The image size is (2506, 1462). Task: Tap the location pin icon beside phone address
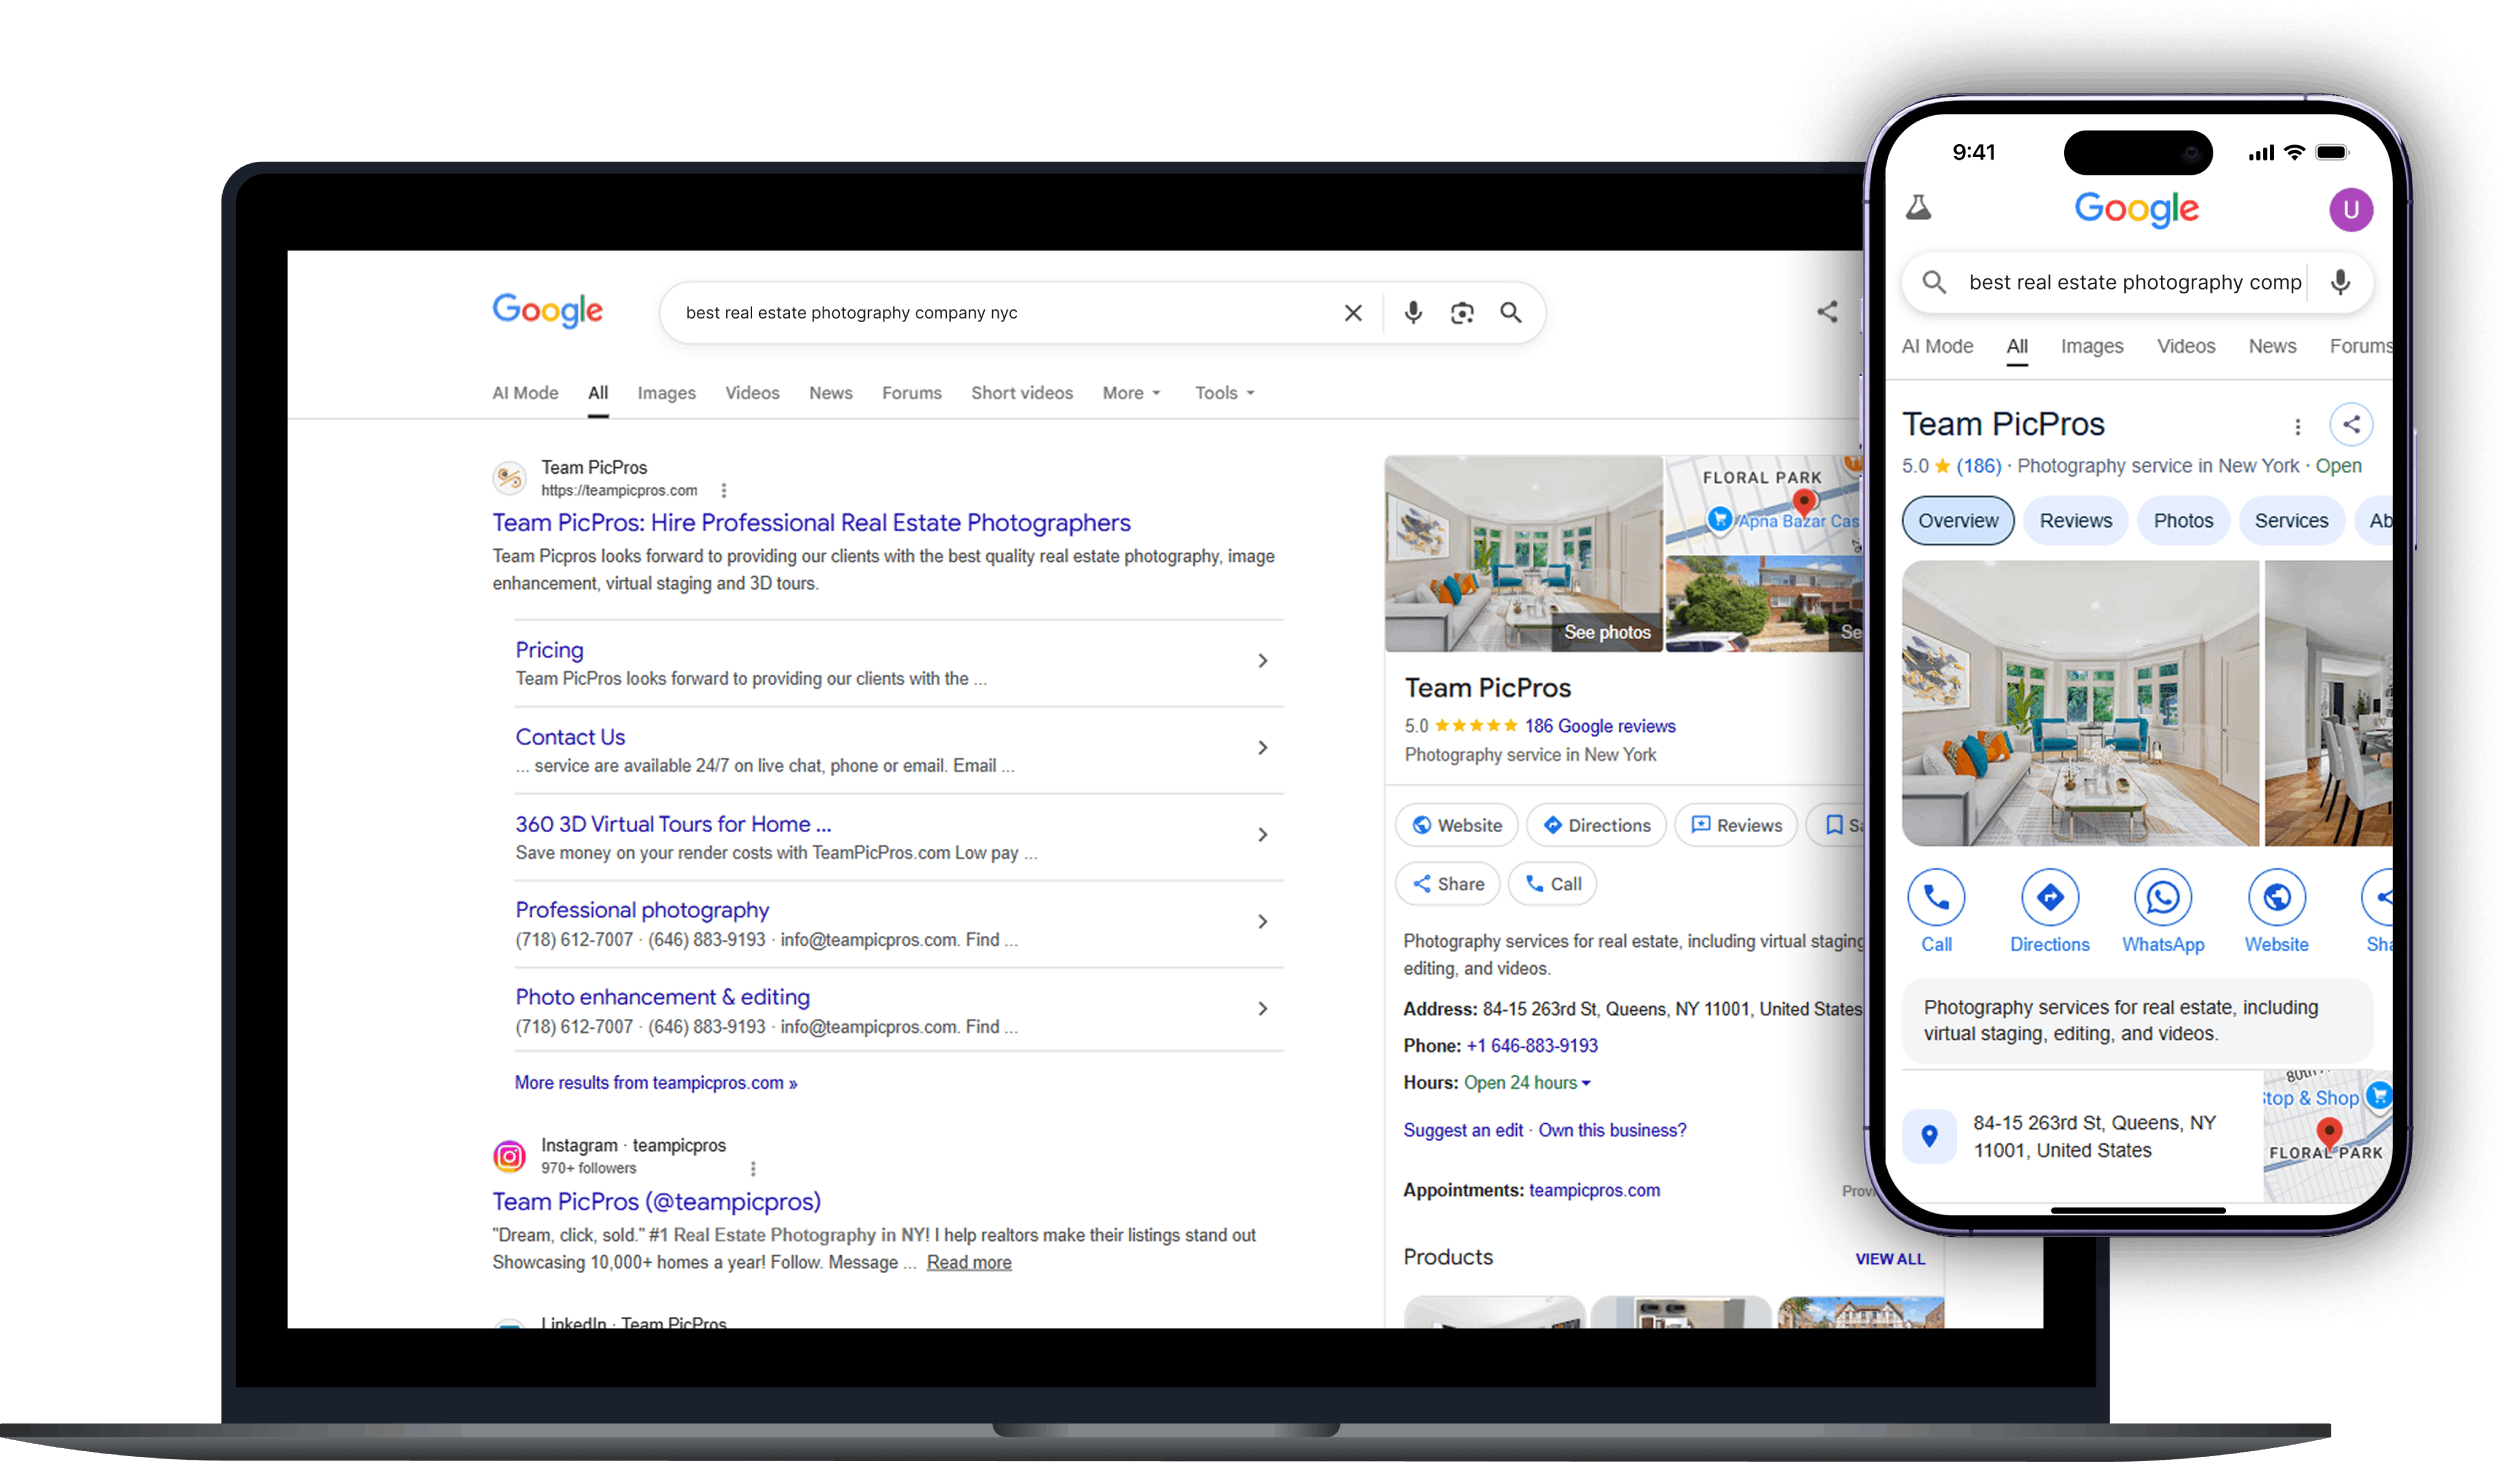tap(1929, 1136)
